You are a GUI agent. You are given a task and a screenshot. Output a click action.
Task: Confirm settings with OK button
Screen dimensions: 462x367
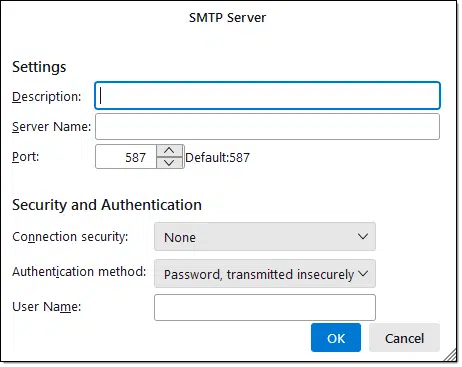point(336,338)
